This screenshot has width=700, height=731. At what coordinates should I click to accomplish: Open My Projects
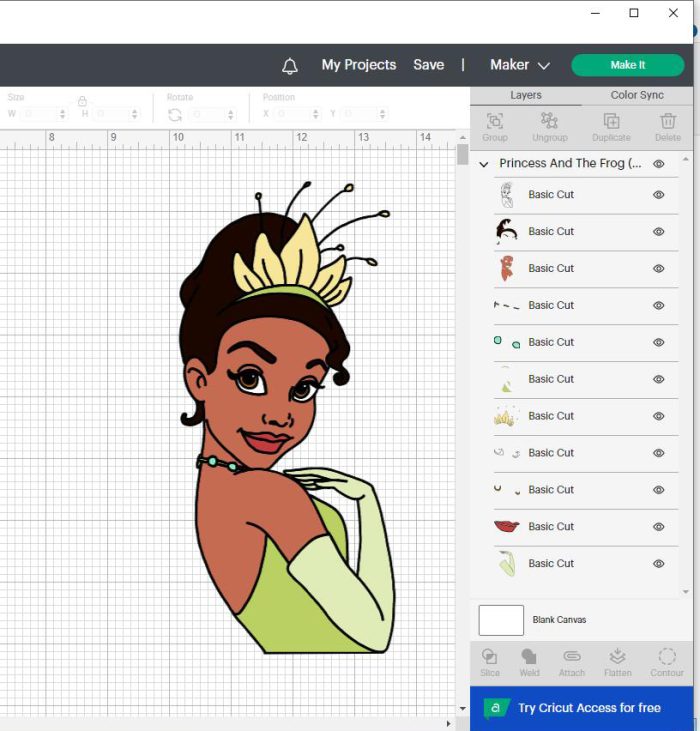coord(358,65)
